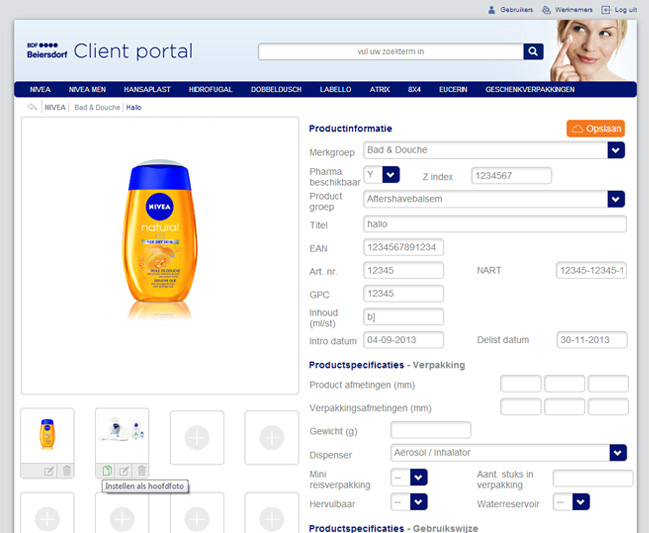Set second thumbnail as main photo icon
The height and width of the screenshot is (533, 649).
click(107, 471)
